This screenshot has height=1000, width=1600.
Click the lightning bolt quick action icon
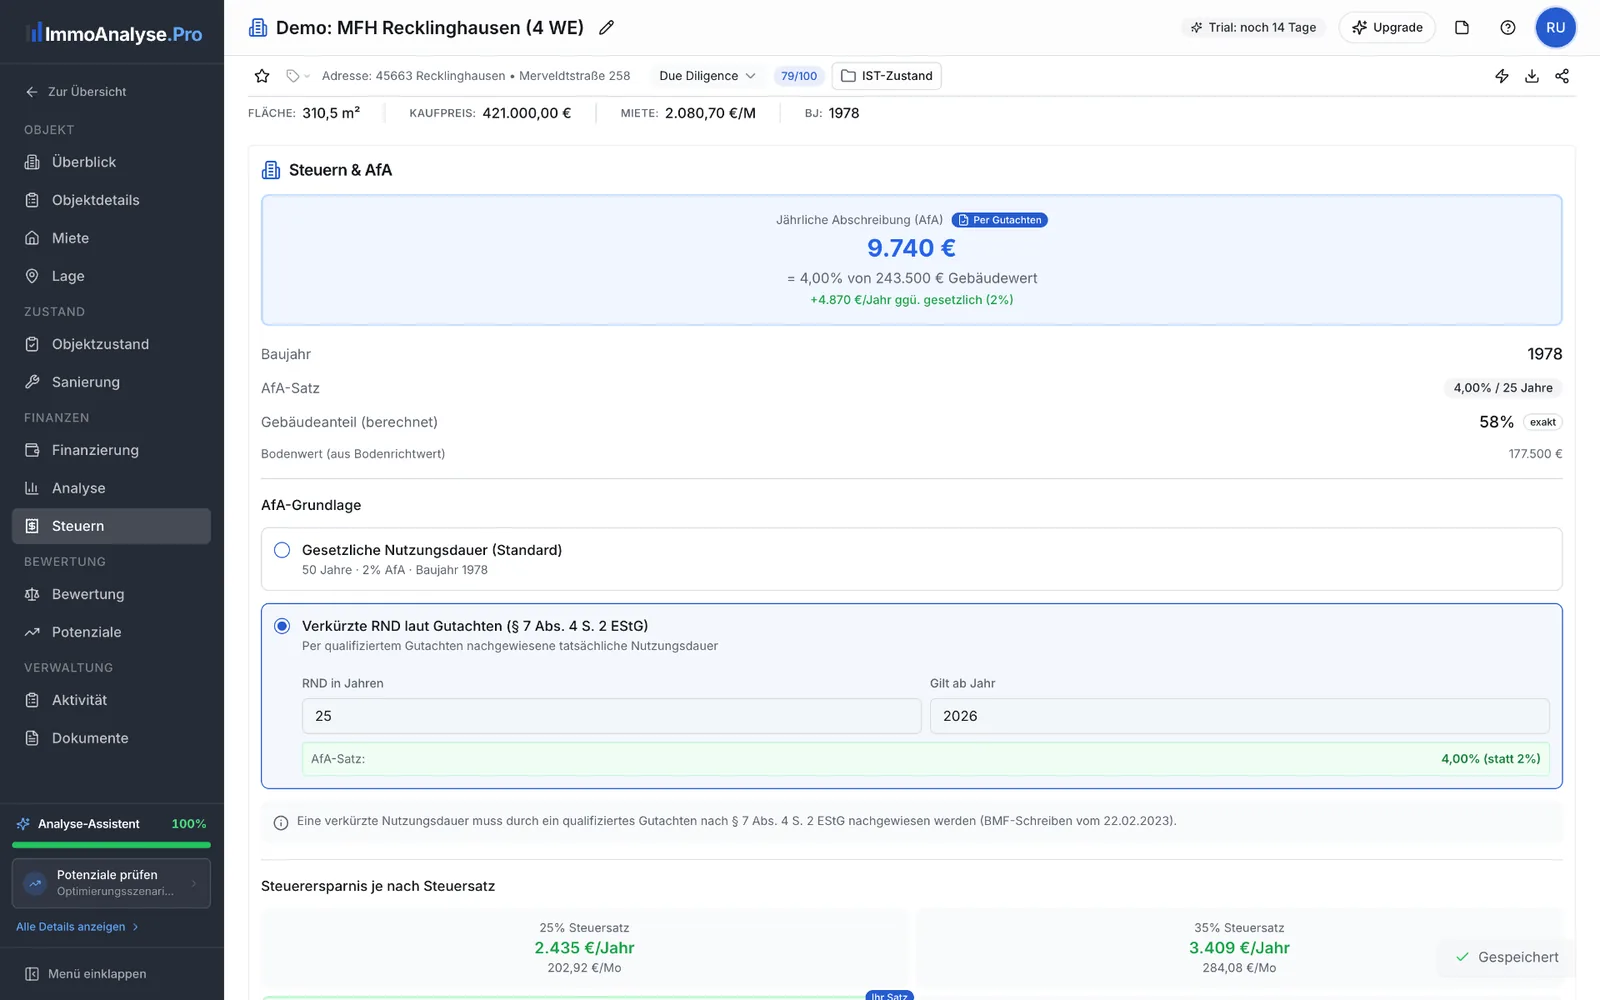point(1502,76)
